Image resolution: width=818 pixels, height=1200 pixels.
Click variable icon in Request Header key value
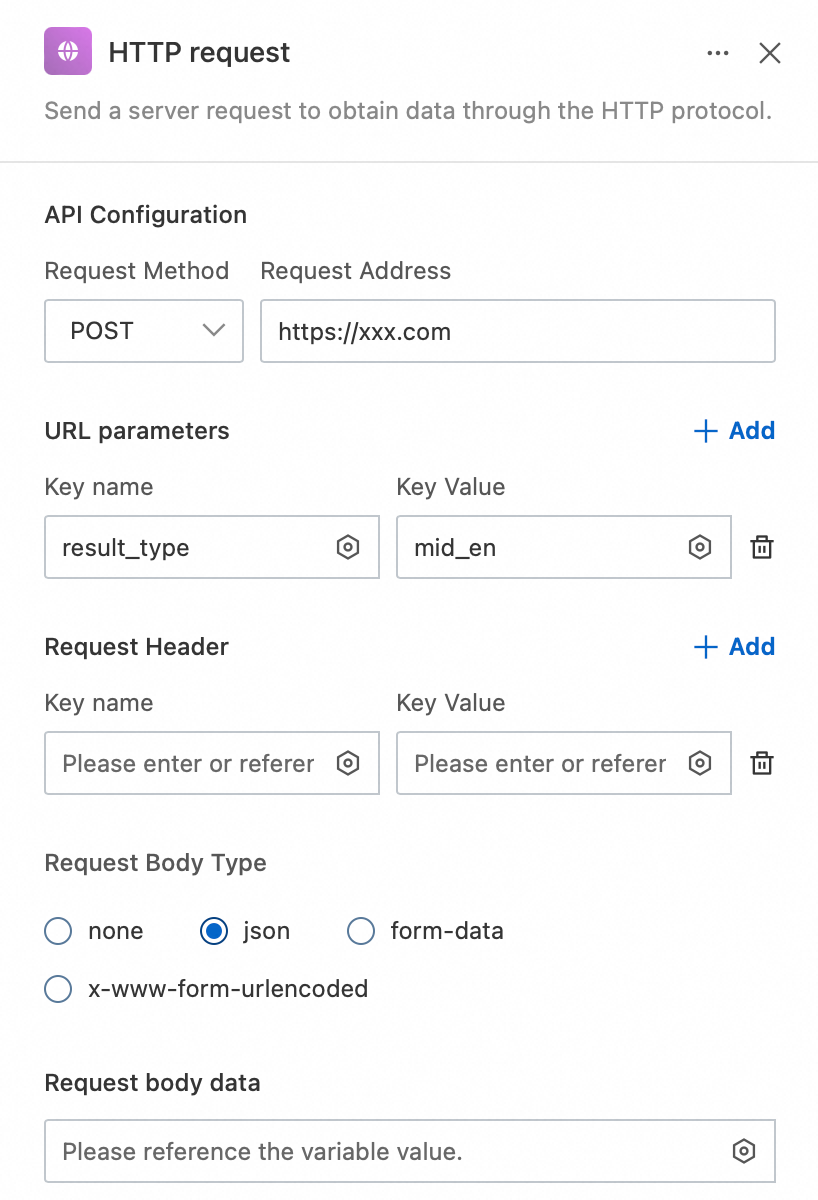coord(700,763)
